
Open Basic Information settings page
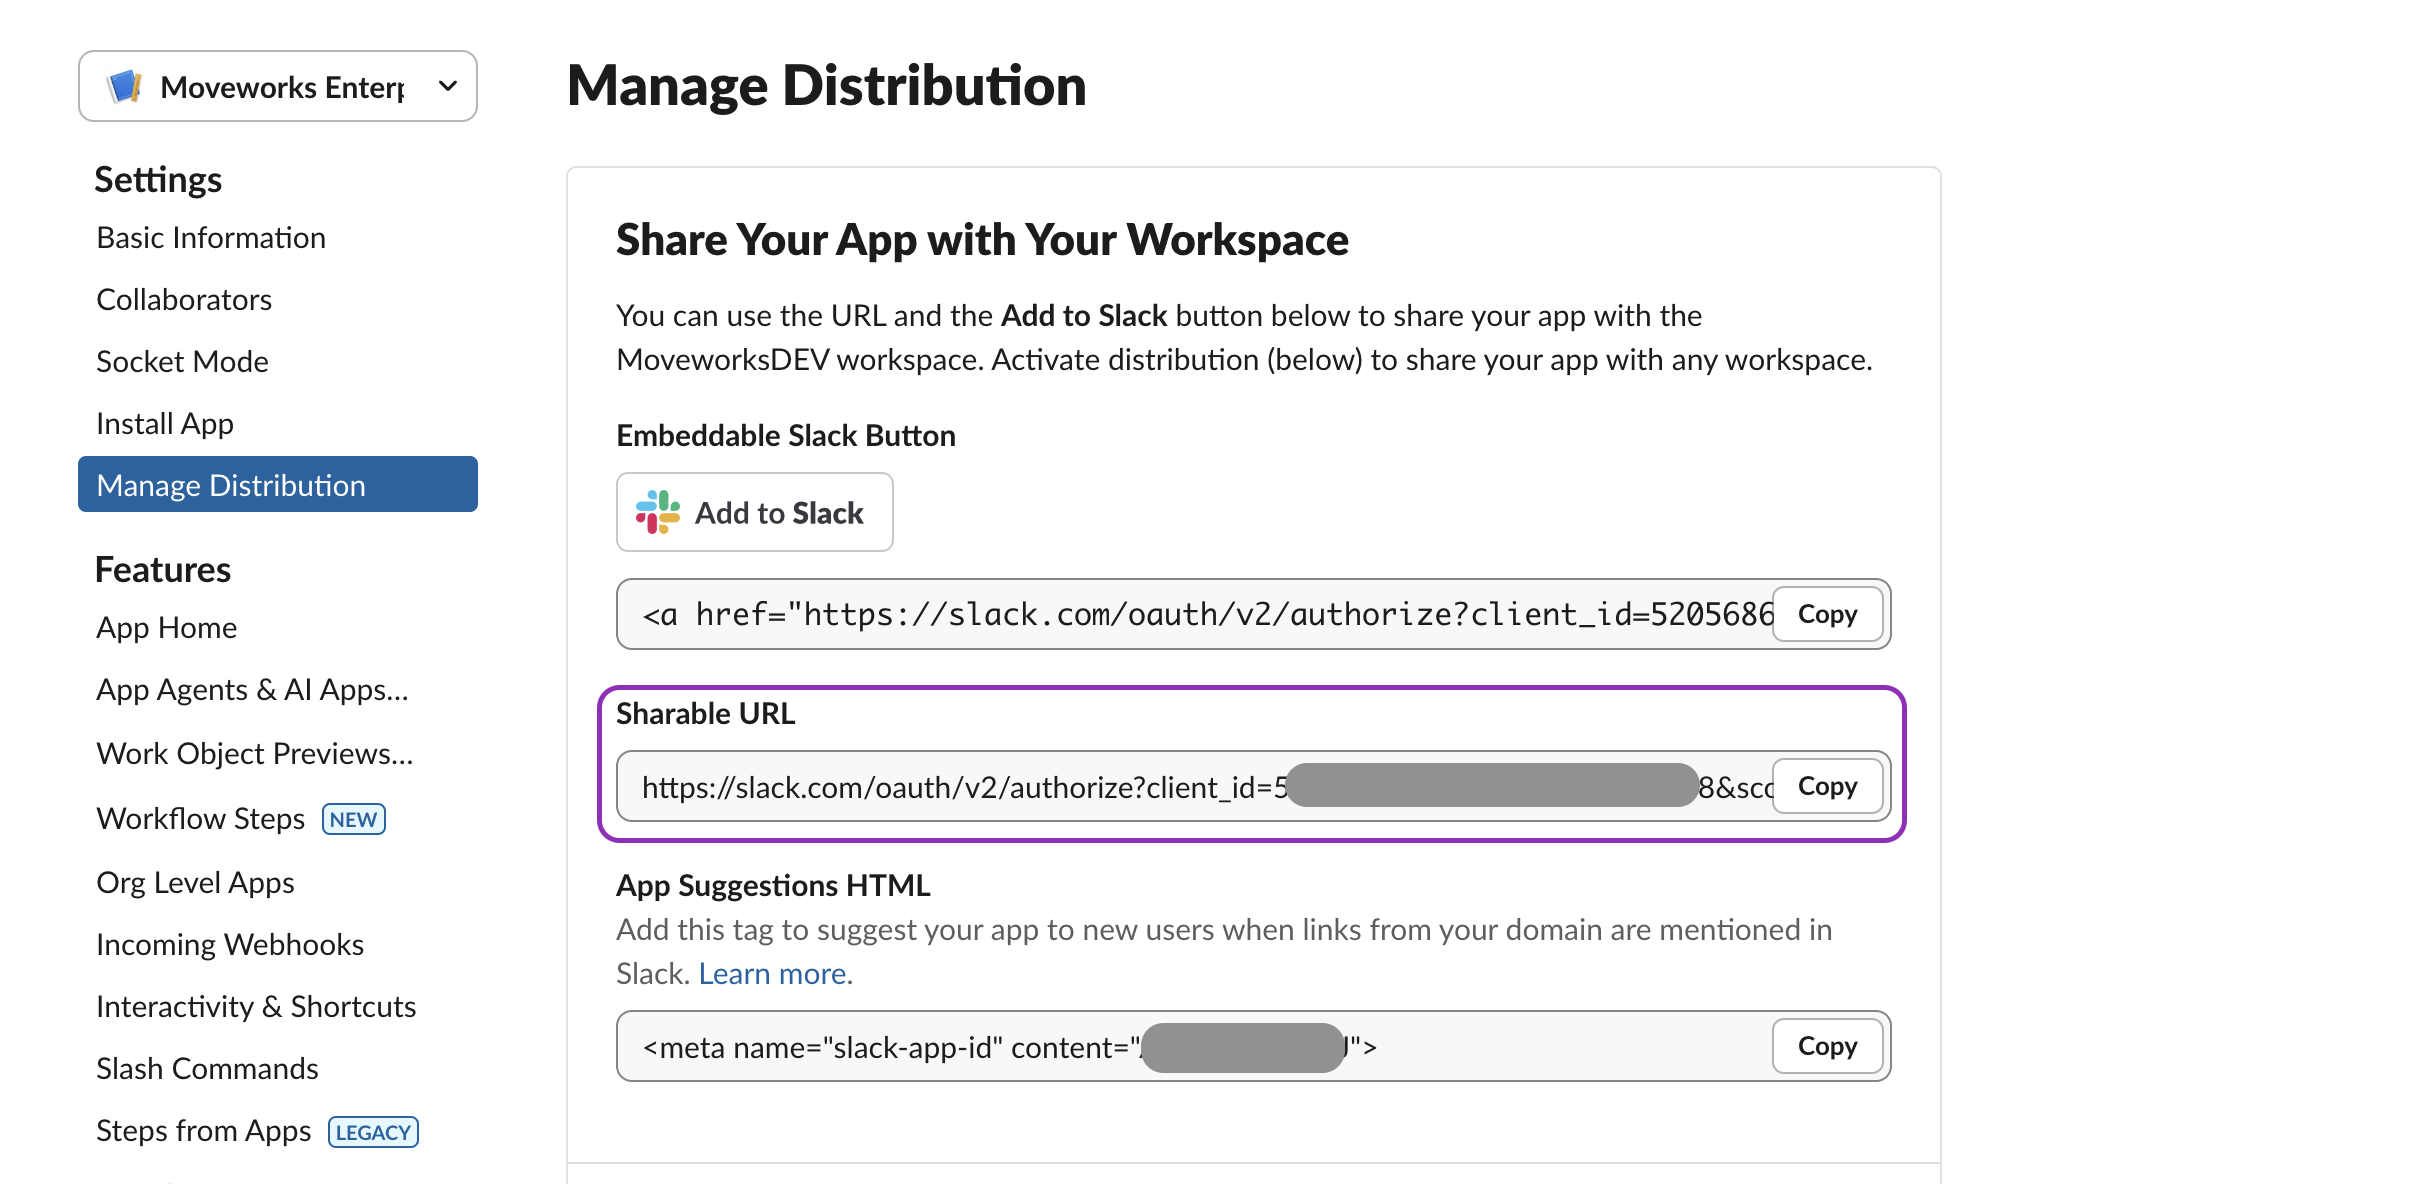click(211, 238)
